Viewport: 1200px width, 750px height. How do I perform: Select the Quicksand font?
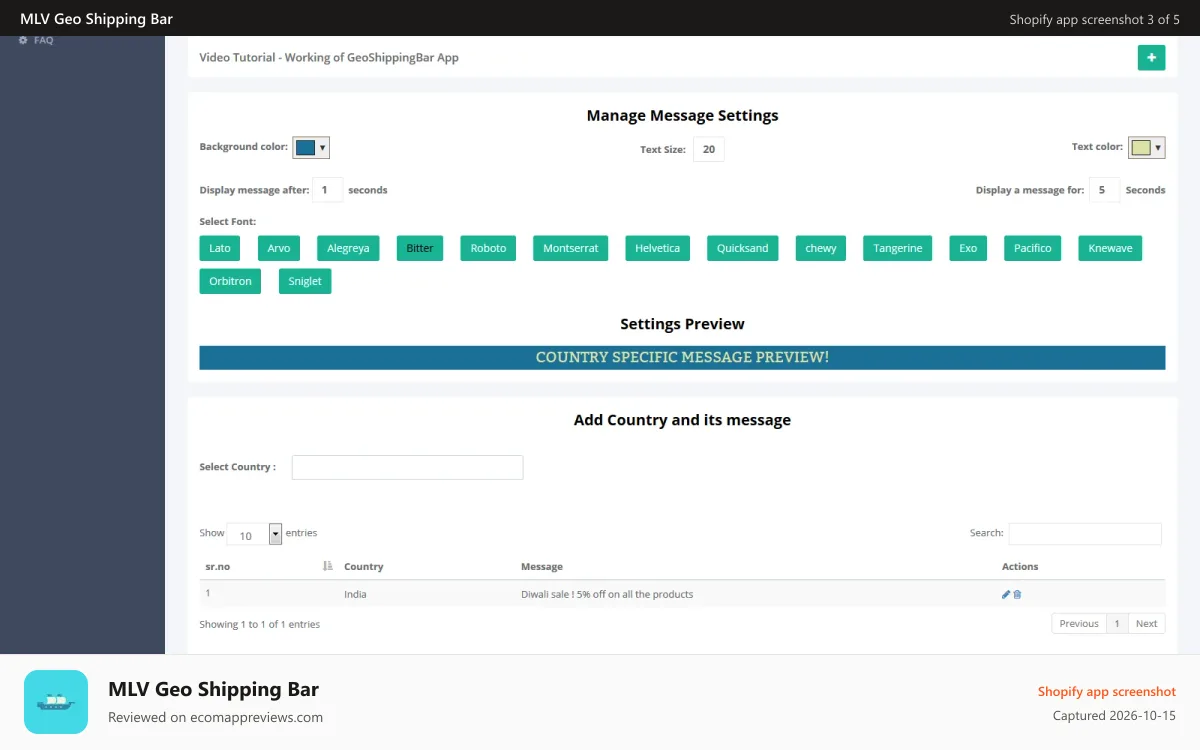click(x=743, y=248)
